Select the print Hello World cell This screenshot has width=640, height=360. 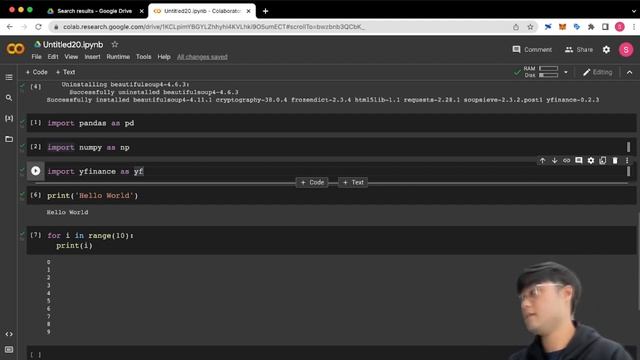(x=331, y=196)
